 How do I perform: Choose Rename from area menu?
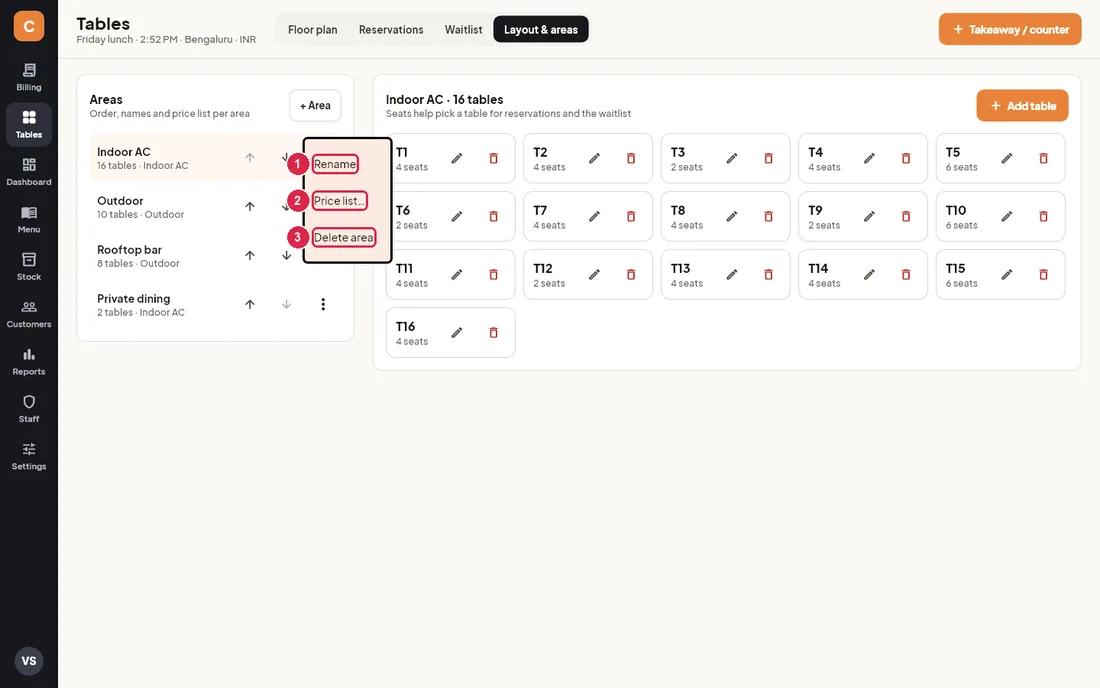point(335,164)
